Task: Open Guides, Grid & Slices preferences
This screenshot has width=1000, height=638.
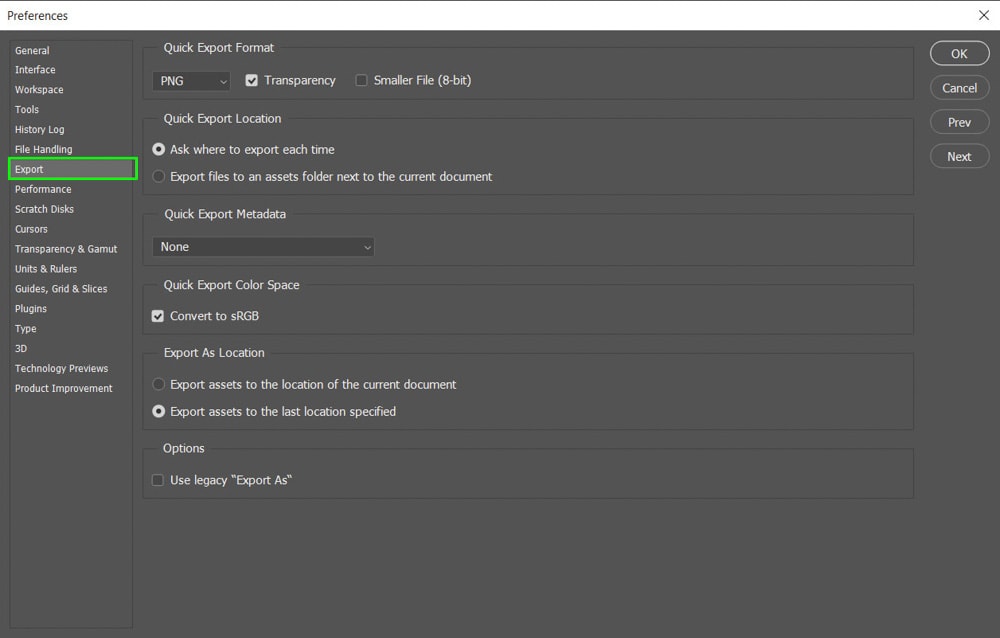Action: (x=61, y=289)
